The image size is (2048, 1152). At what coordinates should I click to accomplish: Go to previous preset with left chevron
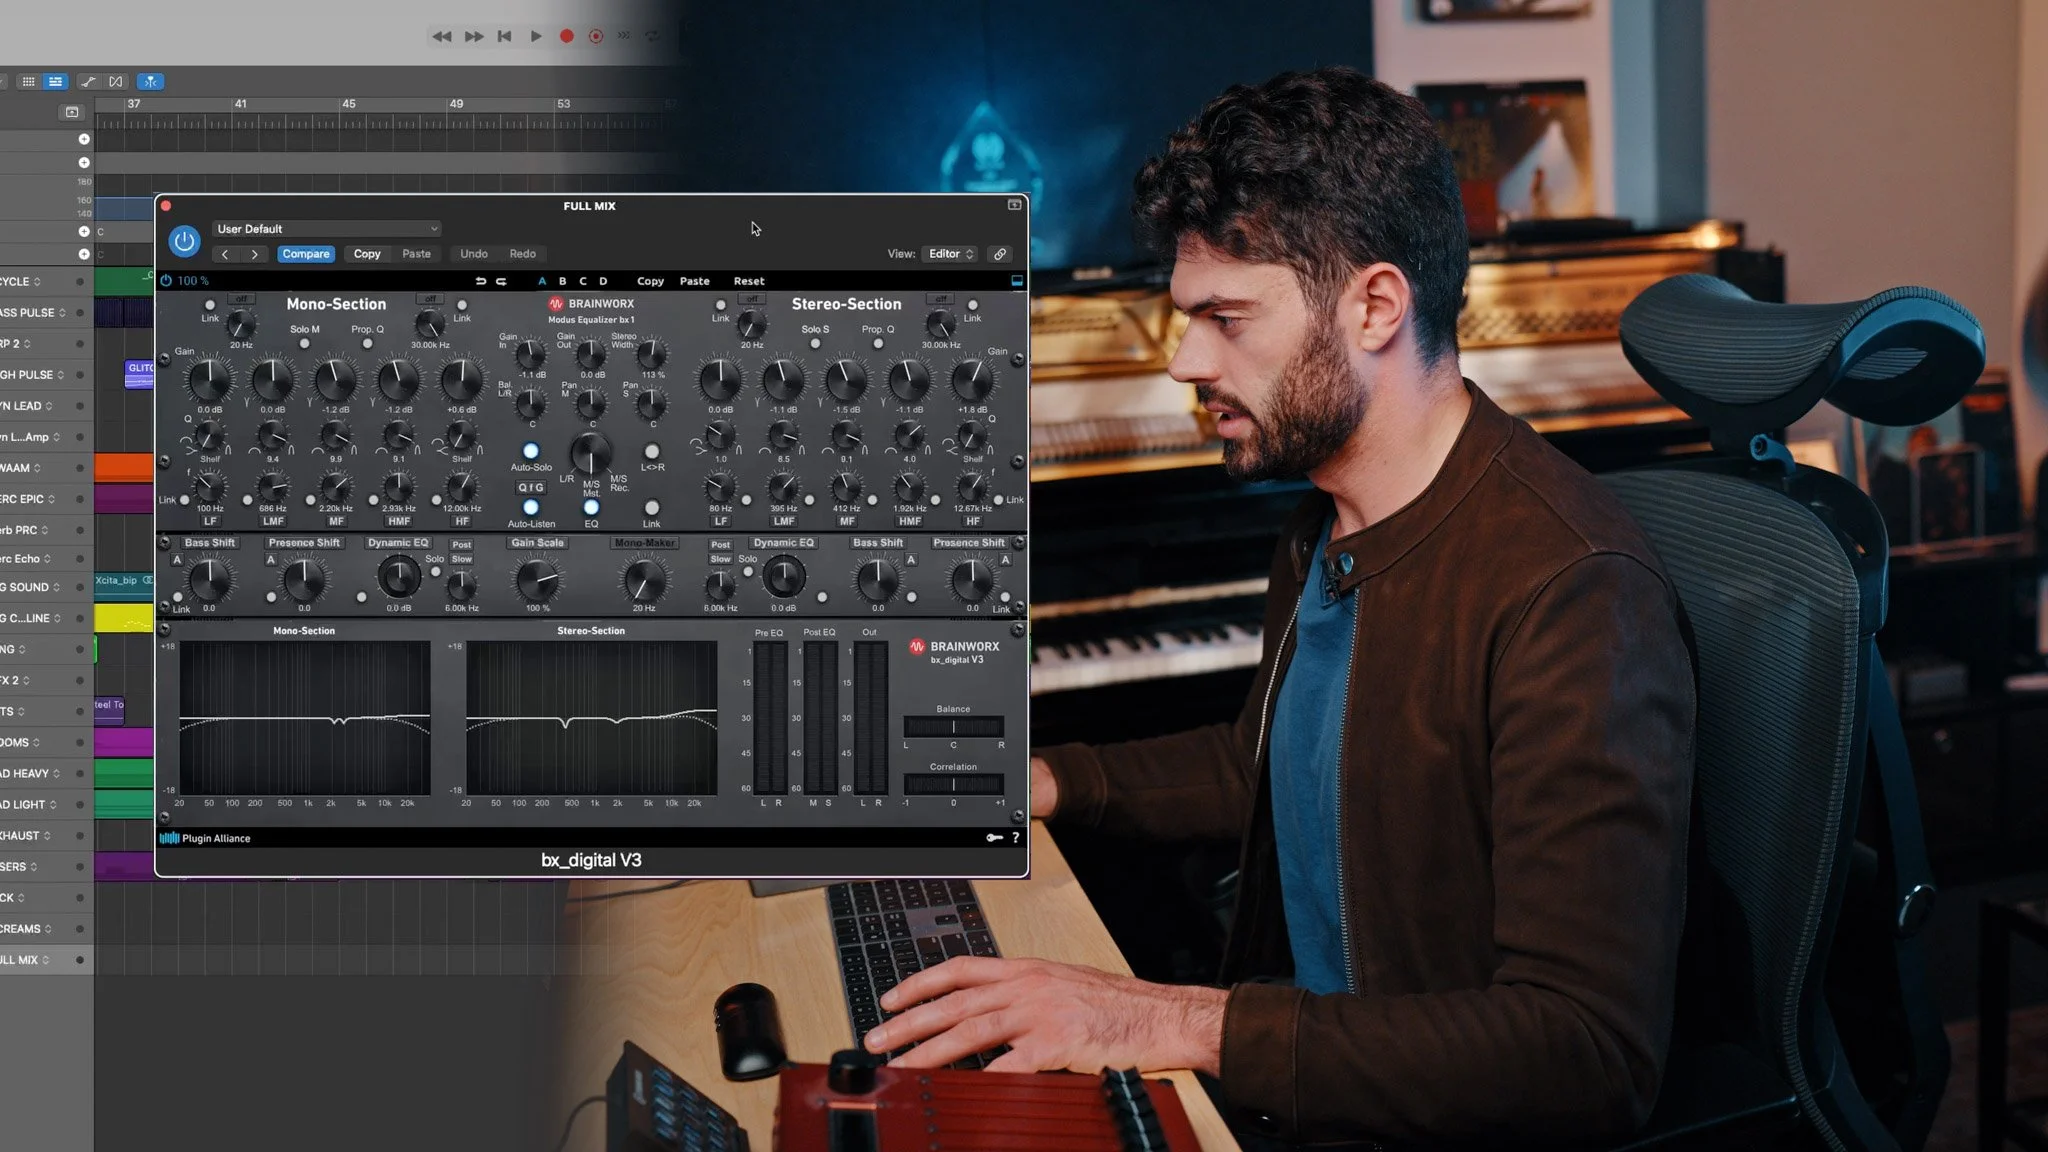coord(225,254)
